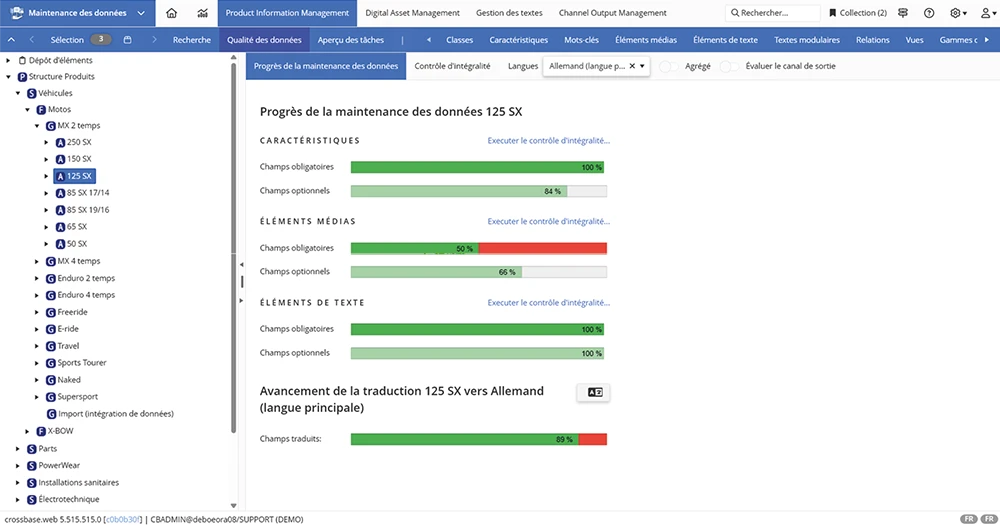Viewport: 1000px width, 525px height.
Task: Open the home icon in top bar
Action: coord(172,13)
